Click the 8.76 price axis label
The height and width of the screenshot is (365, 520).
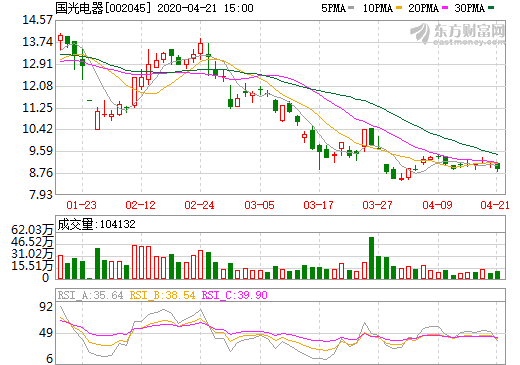[41, 173]
